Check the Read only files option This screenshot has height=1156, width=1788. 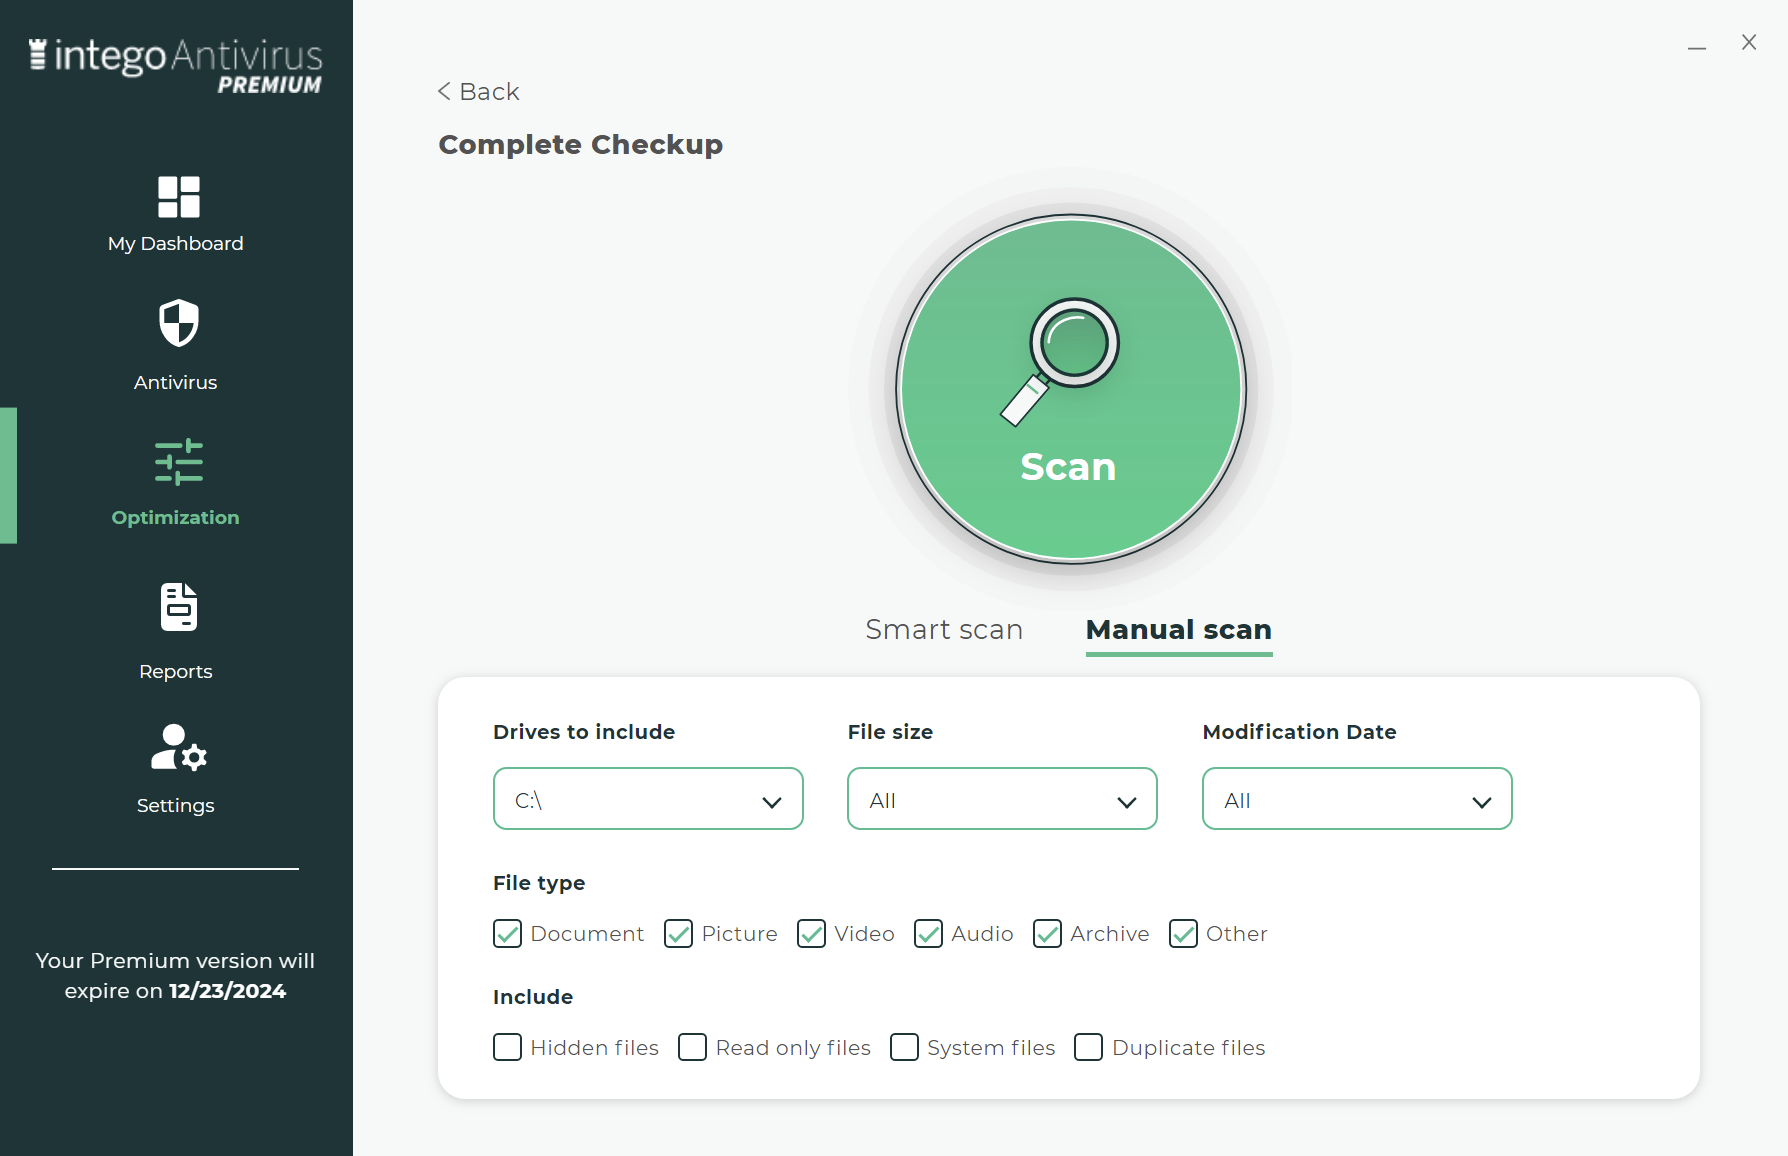click(693, 1047)
